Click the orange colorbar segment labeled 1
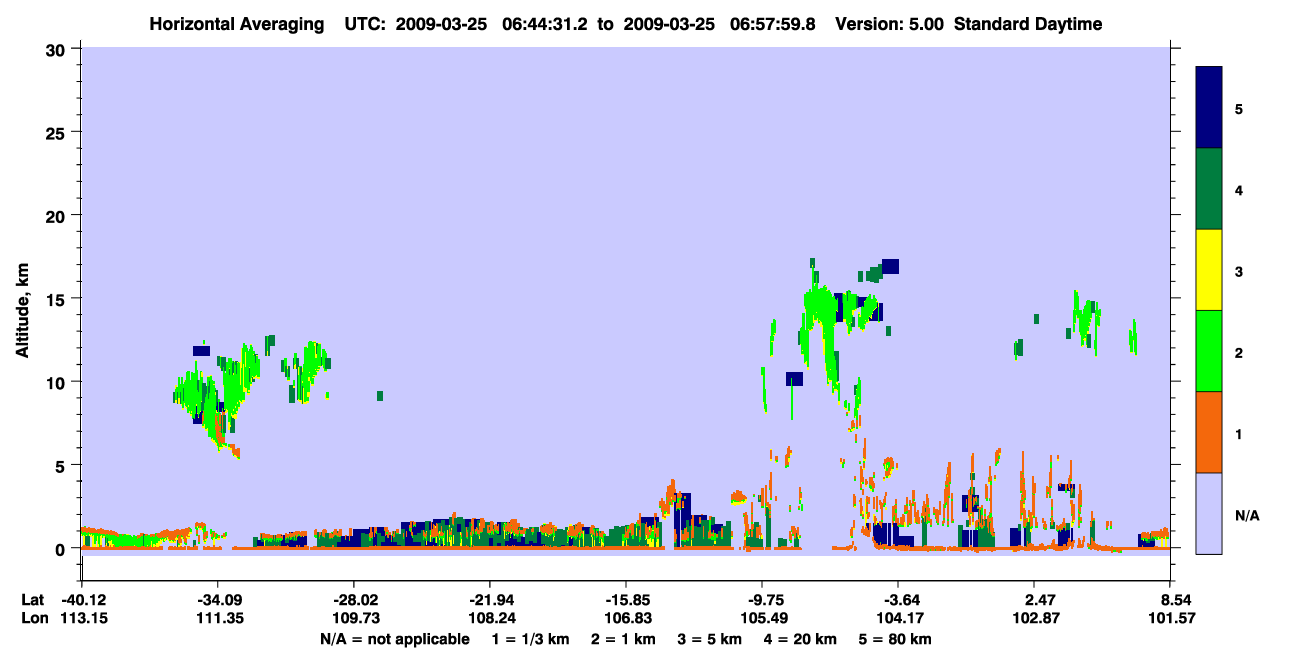Viewport: 1300px width, 667px height. 1209,432
